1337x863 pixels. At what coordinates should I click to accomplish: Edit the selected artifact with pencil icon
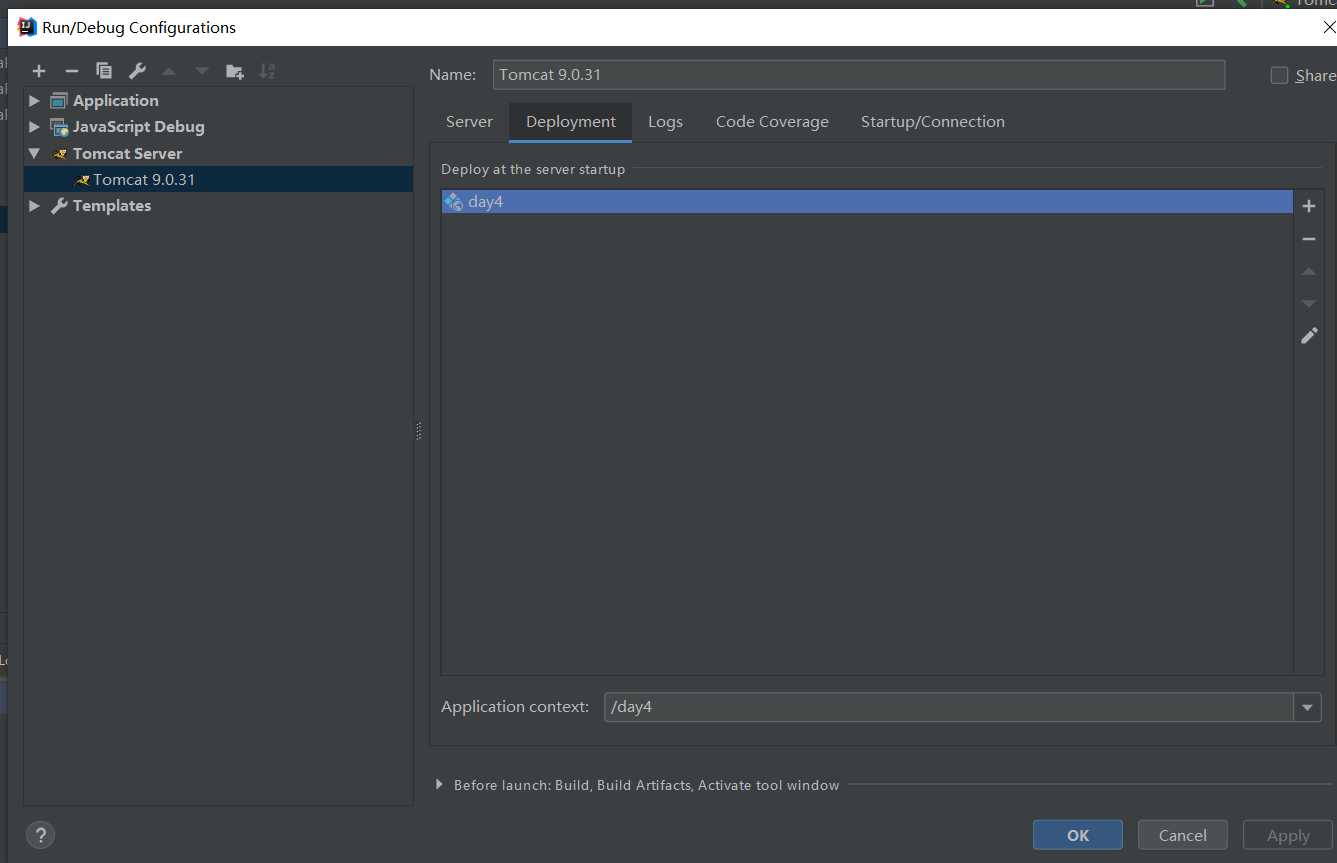pyautogui.click(x=1309, y=336)
